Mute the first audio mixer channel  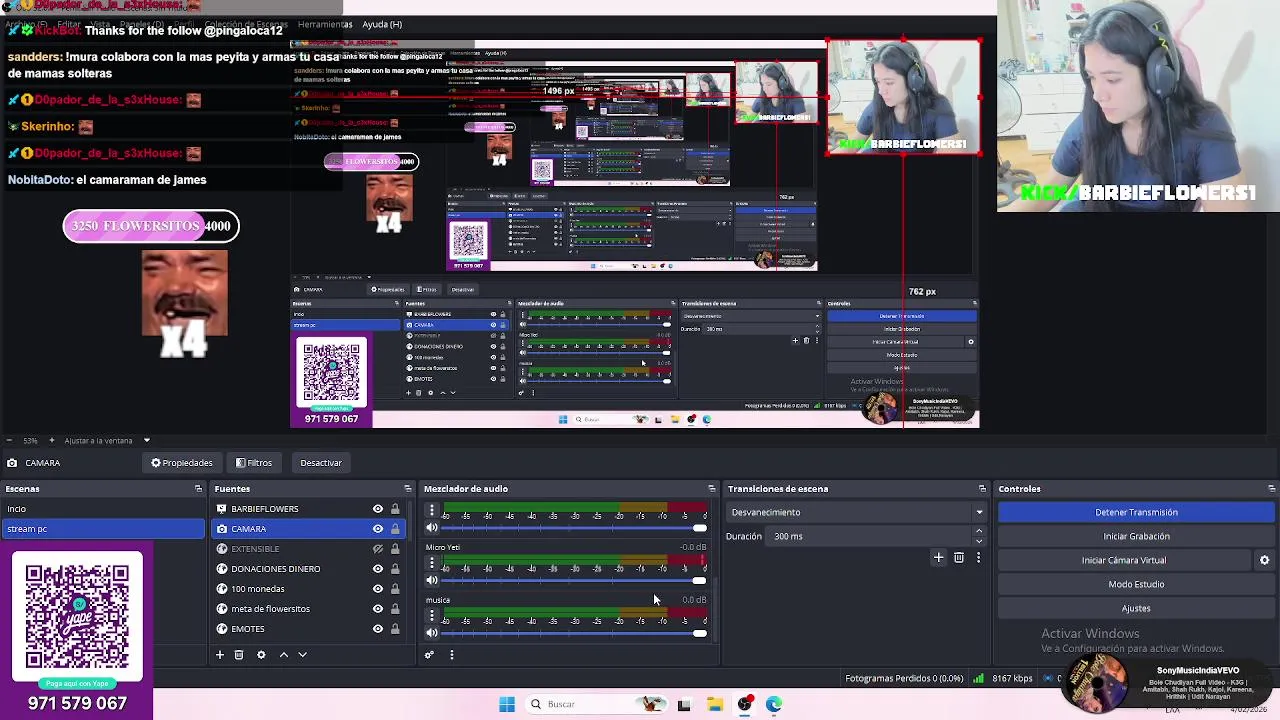click(x=432, y=528)
